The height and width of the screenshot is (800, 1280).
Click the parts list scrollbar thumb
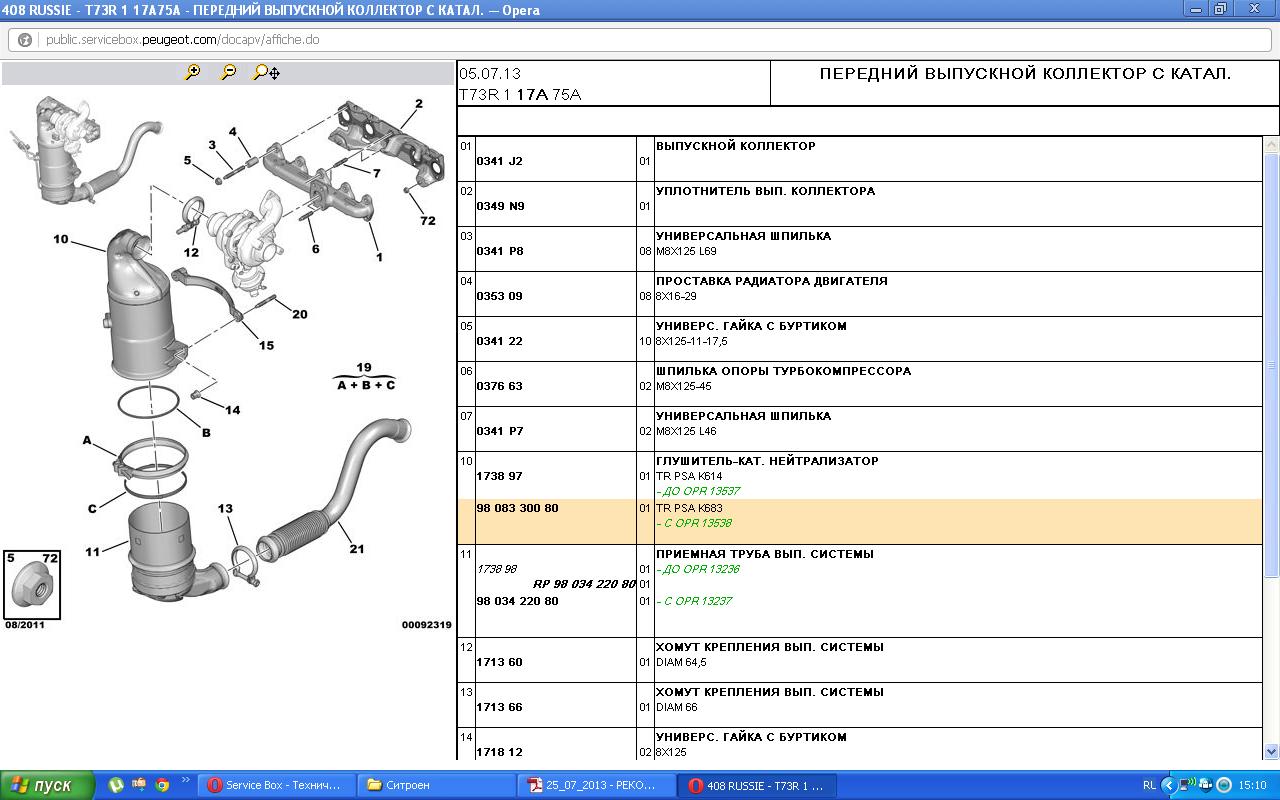point(1272,365)
